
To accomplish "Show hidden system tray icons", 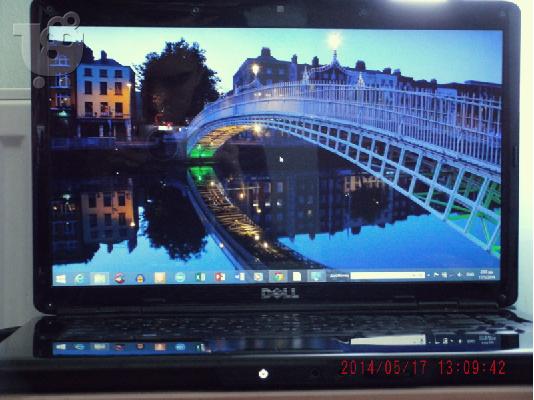I will pyautogui.click(x=428, y=274).
